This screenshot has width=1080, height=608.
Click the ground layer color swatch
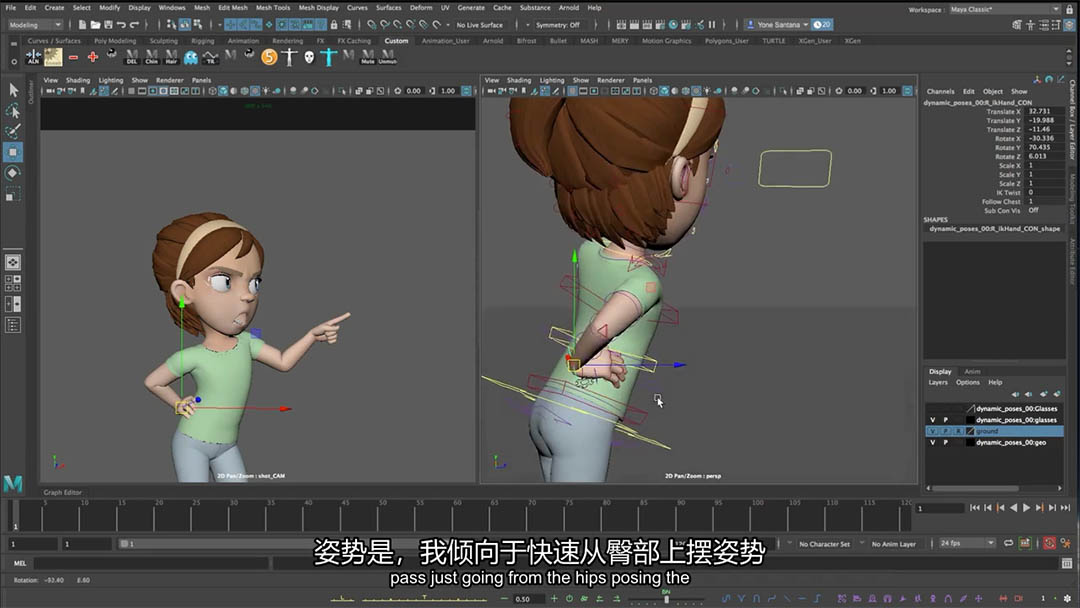click(970, 431)
